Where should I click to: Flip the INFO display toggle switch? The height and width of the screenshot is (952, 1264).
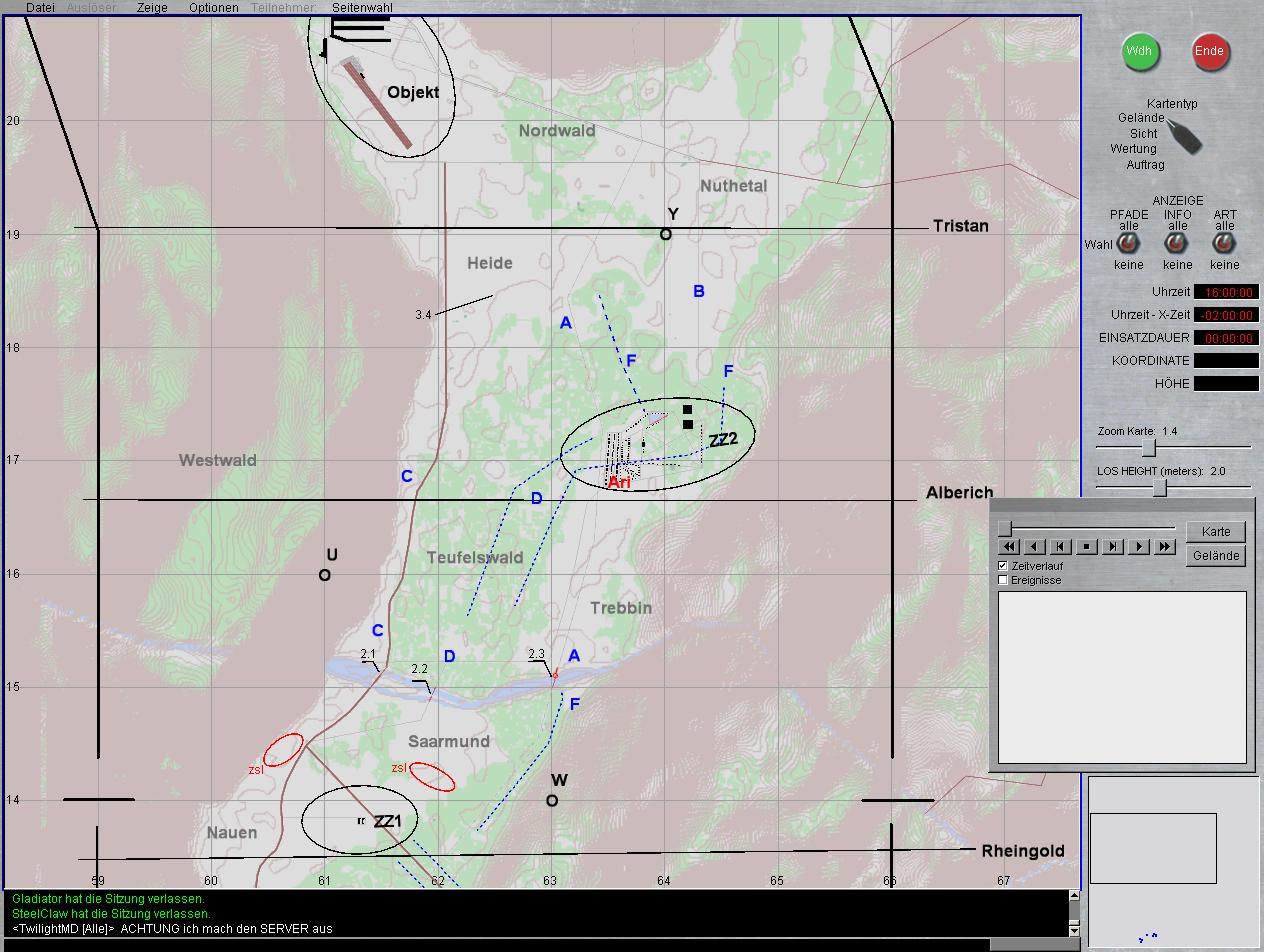point(1177,244)
